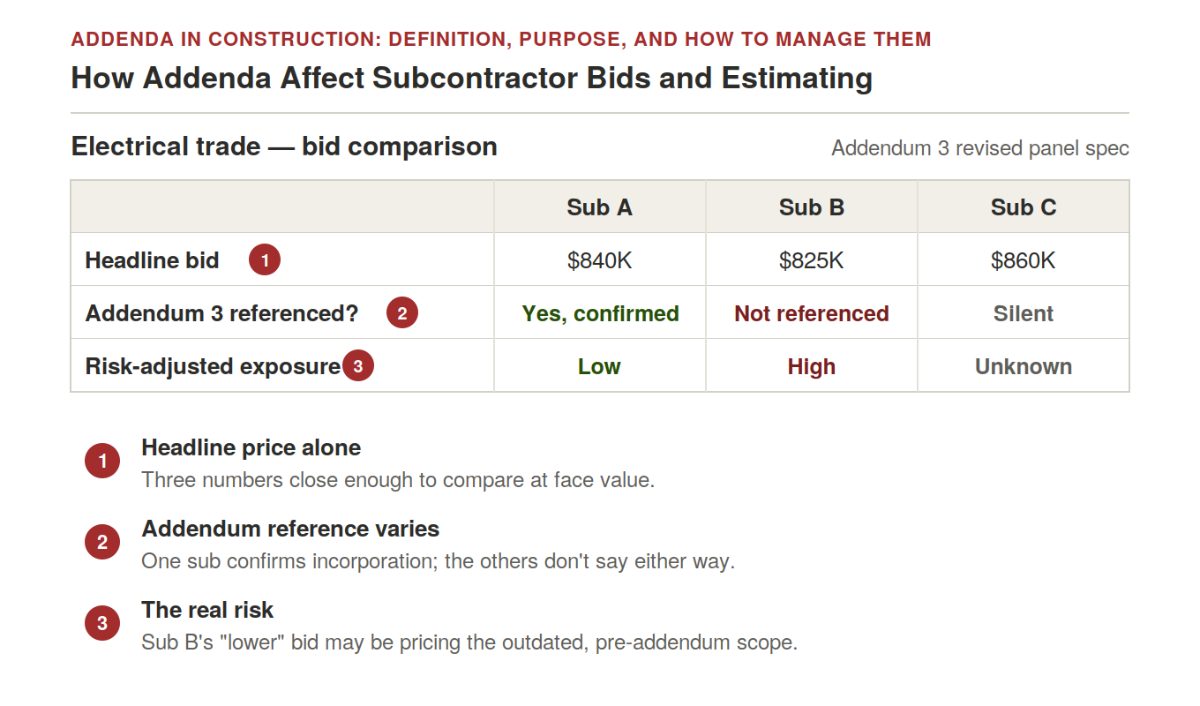Select the $825K bid cell

point(811,260)
